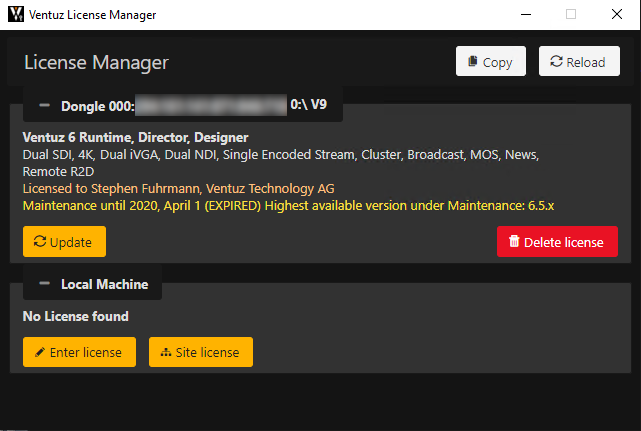Click the copy icon in the Copy button

[x=472, y=62]
